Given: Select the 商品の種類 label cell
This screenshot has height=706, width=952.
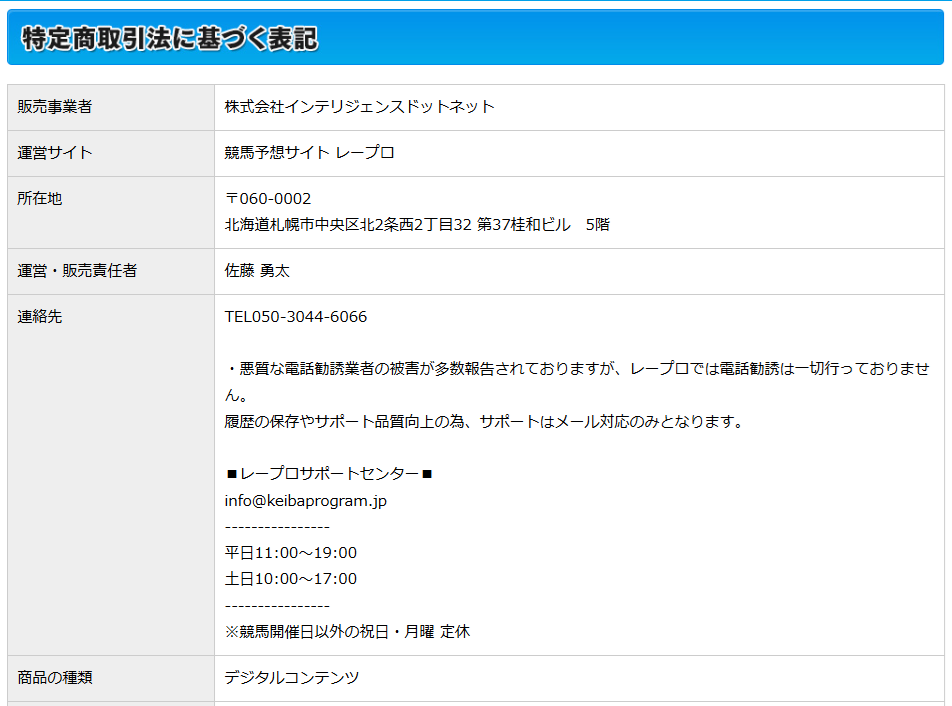Looking at the screenshot, I should tap(111, 679).
